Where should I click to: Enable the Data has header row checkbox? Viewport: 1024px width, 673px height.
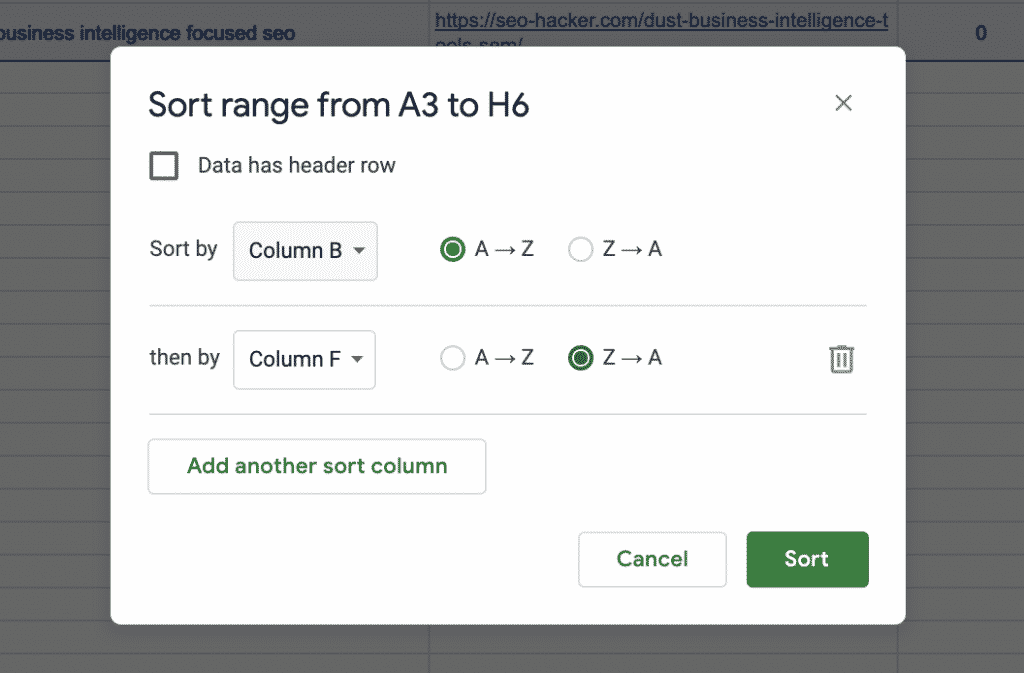click(164, 166)
